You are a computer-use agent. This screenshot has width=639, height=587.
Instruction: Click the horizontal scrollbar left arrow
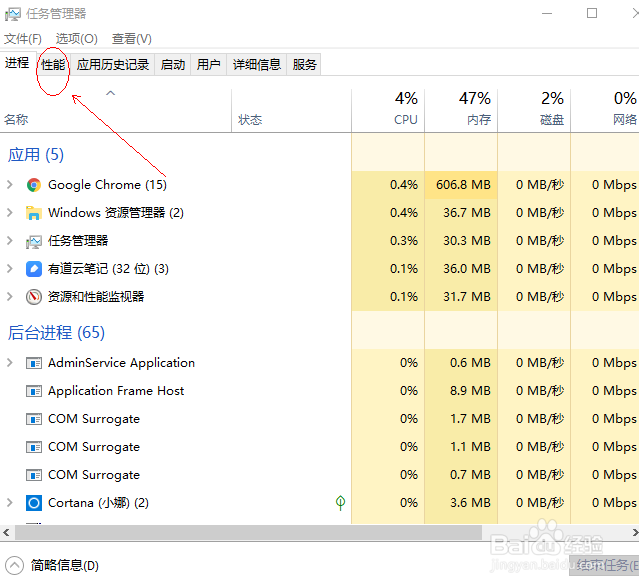click(6, 532)
